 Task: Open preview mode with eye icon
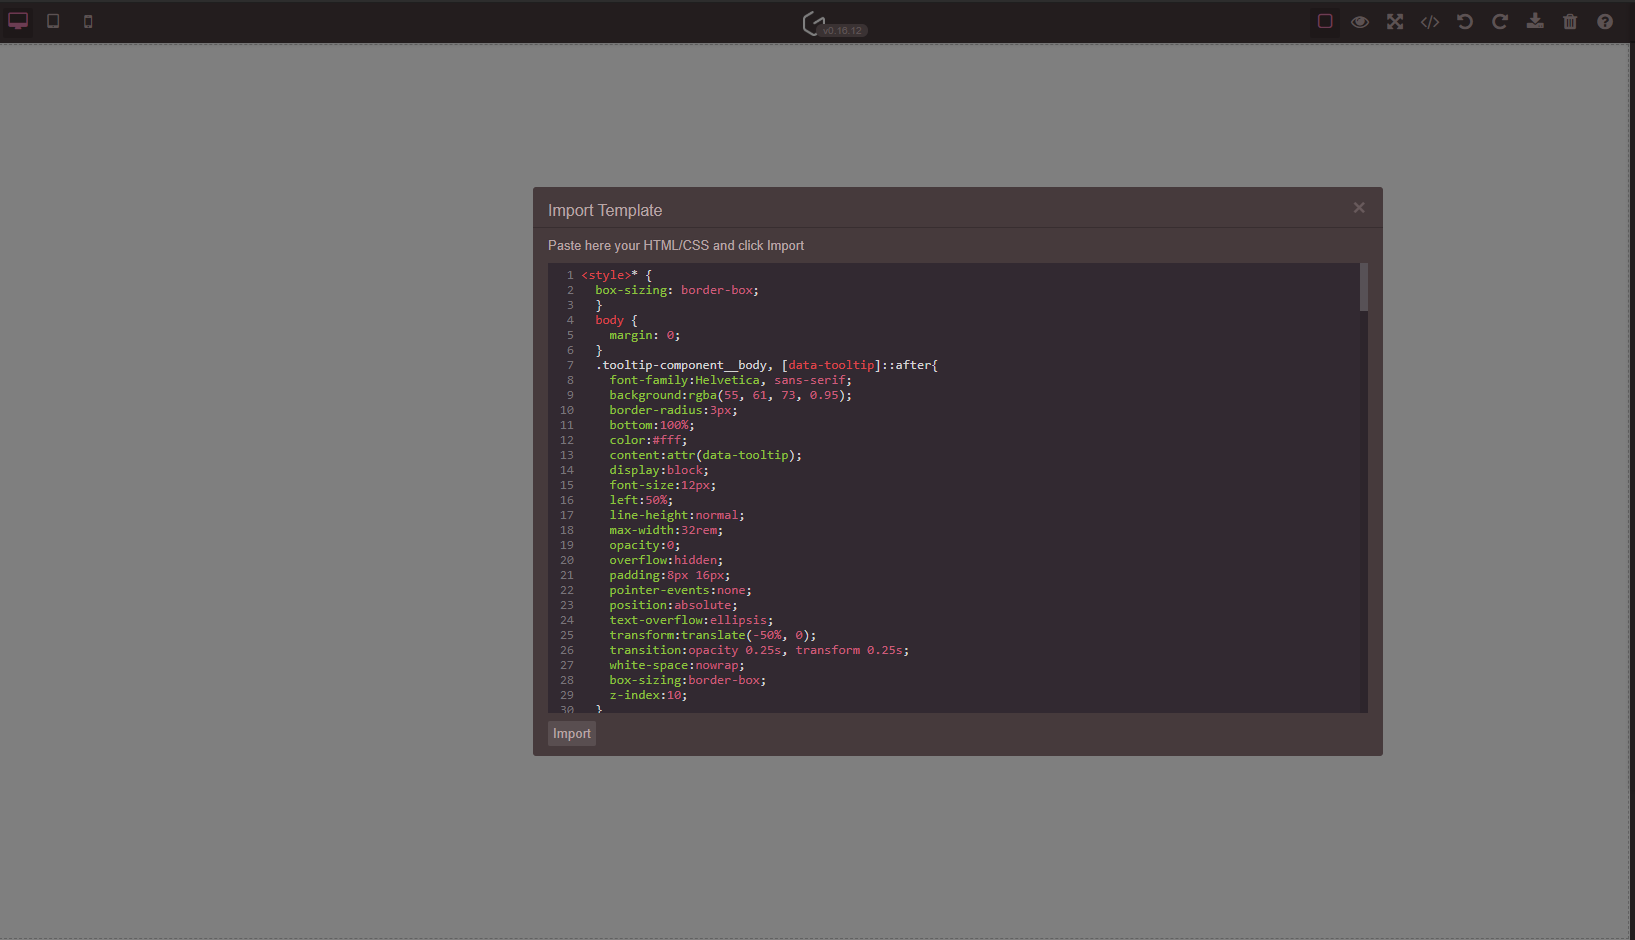pos(1360,20)
